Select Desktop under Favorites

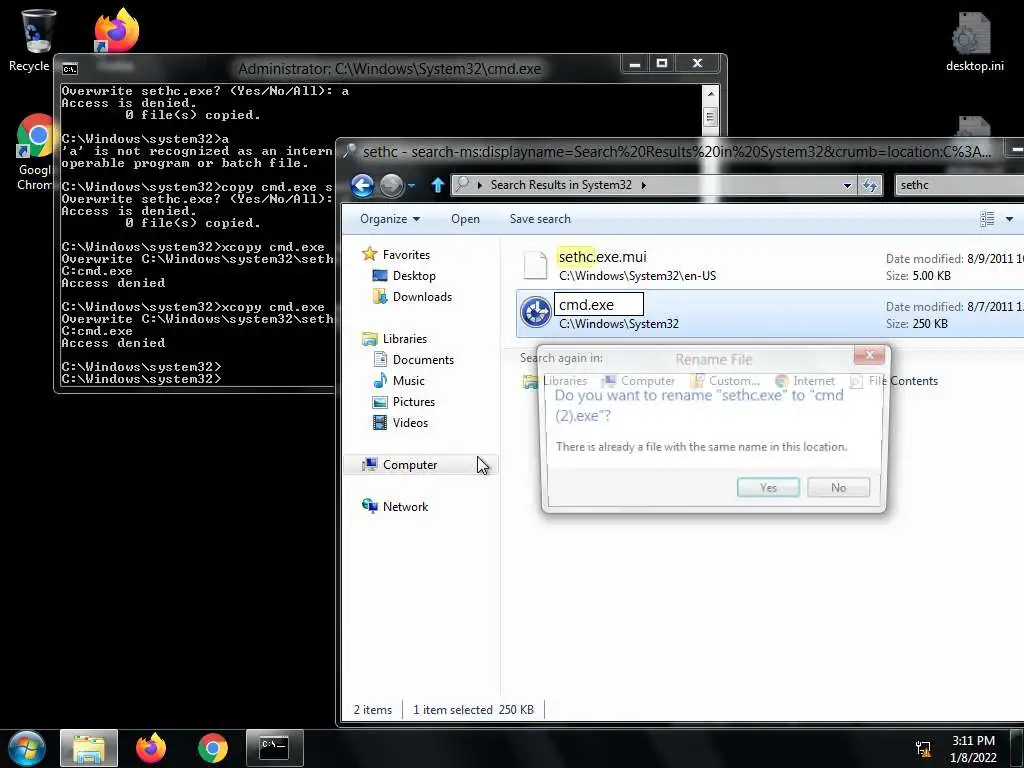tap(414, 276)
